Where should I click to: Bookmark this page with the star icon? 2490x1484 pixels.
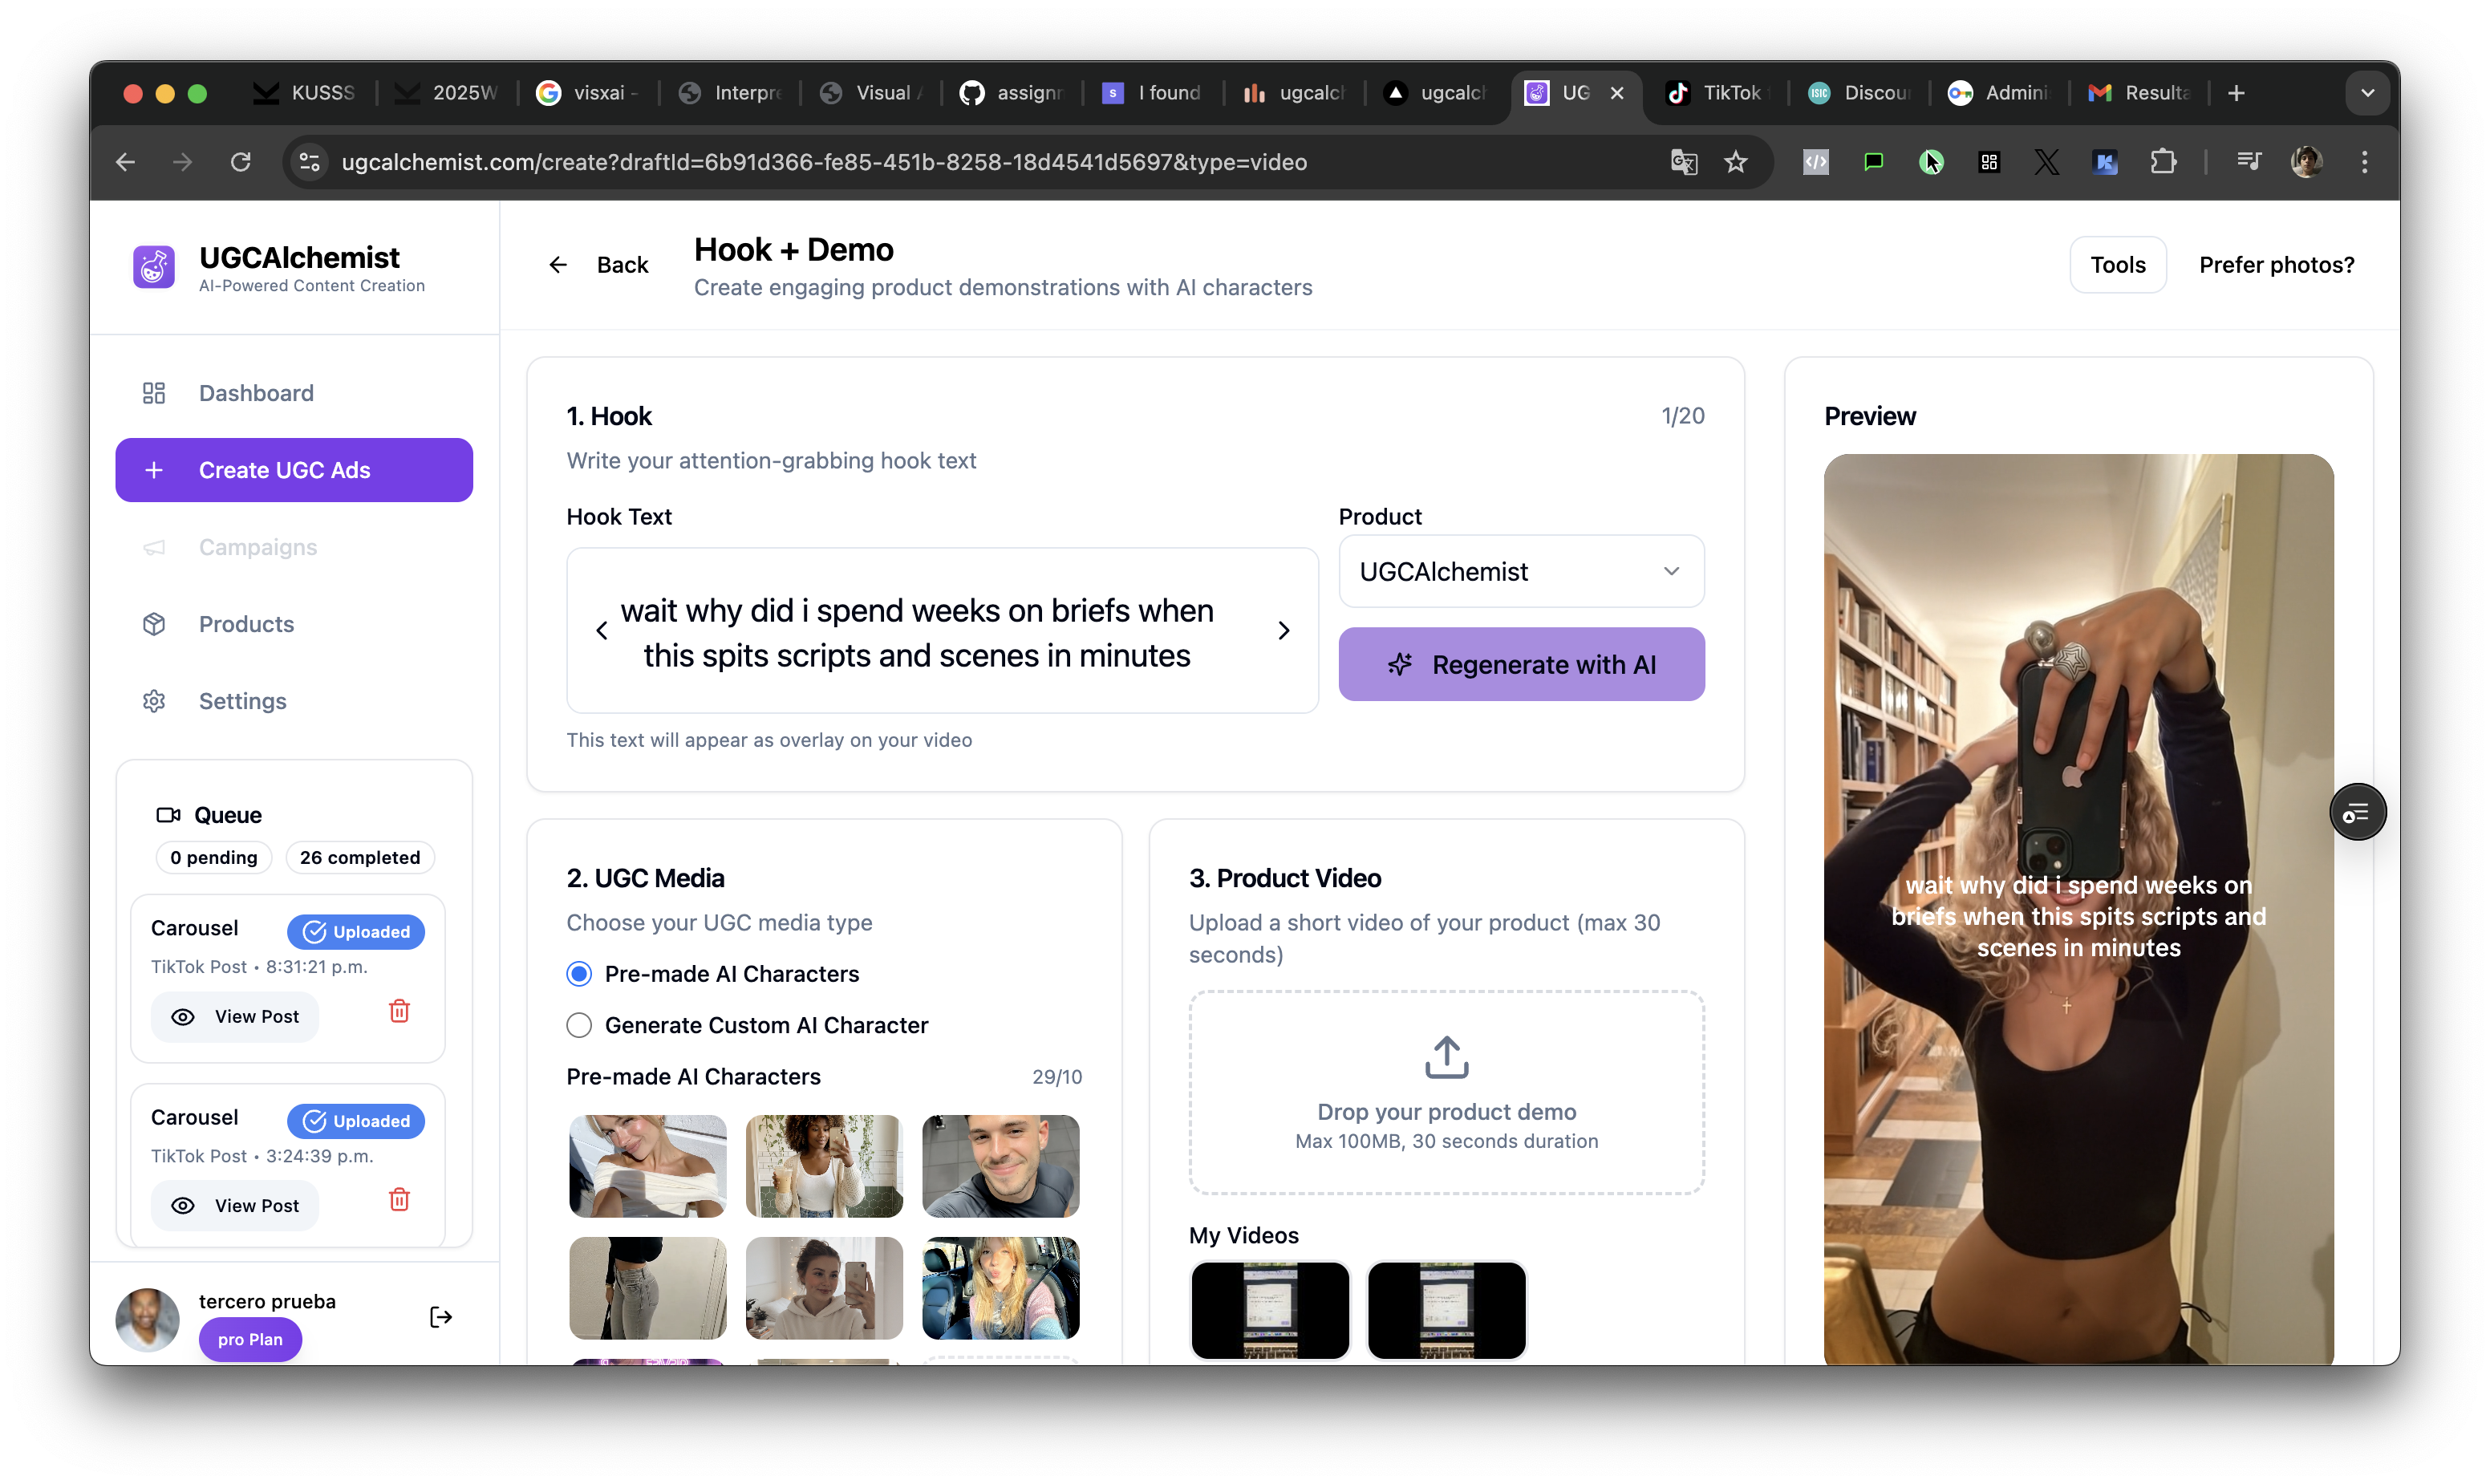click(x=1736, y=162)
